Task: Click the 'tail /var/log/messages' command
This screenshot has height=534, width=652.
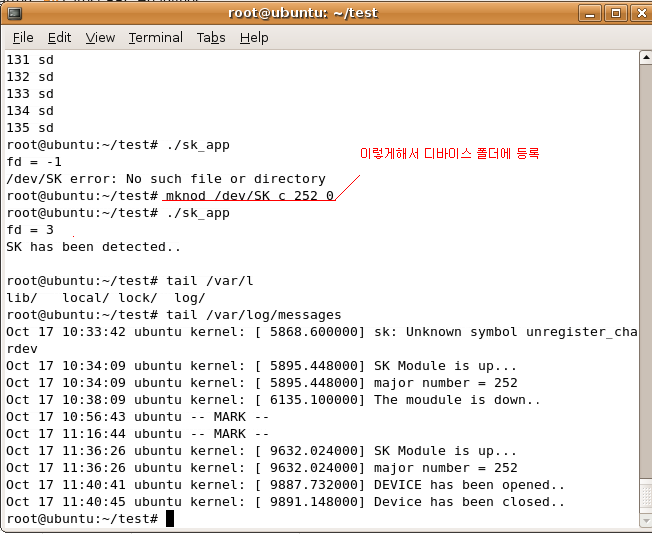Action: pyautogui.click(x=254, y=315)
